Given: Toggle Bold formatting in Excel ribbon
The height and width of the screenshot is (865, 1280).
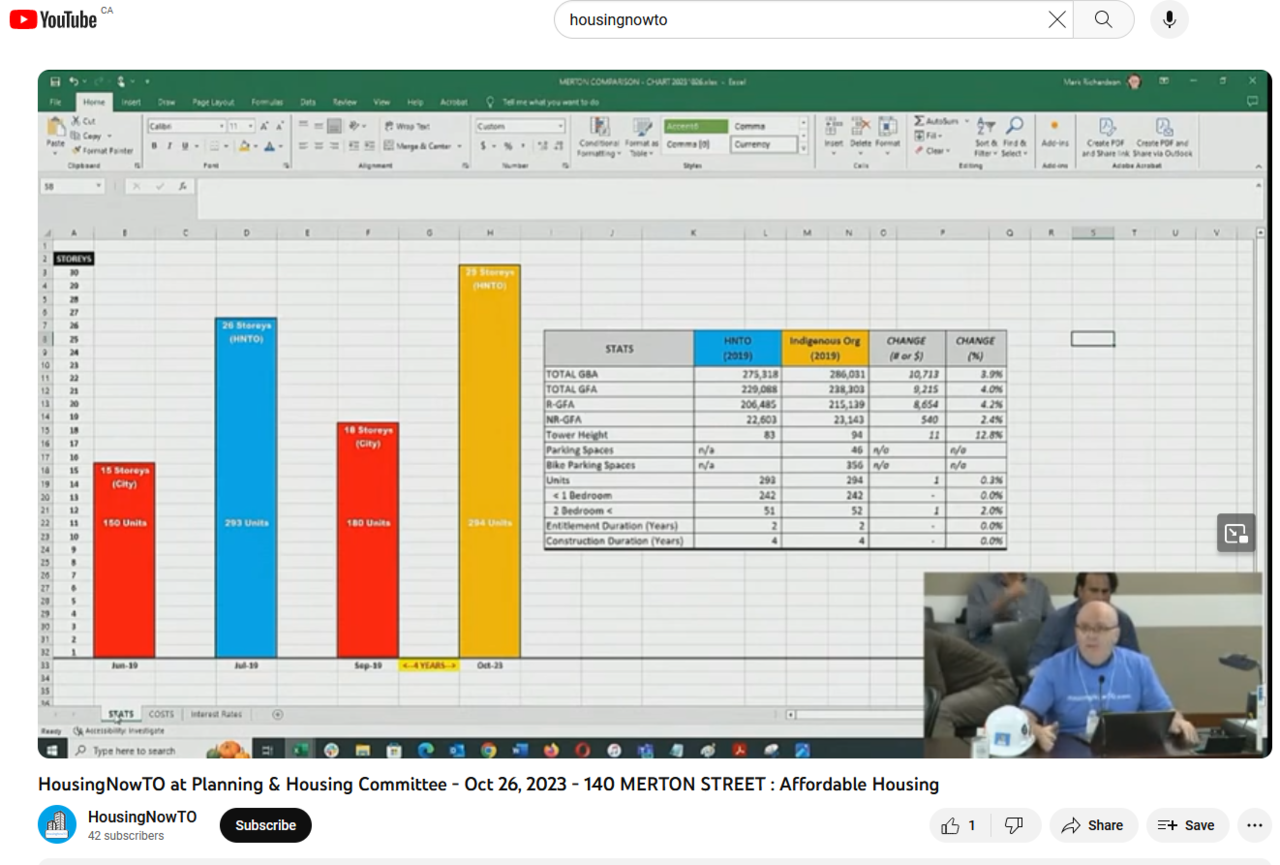Looking at the screenshot, I should [x=154, y=146].
